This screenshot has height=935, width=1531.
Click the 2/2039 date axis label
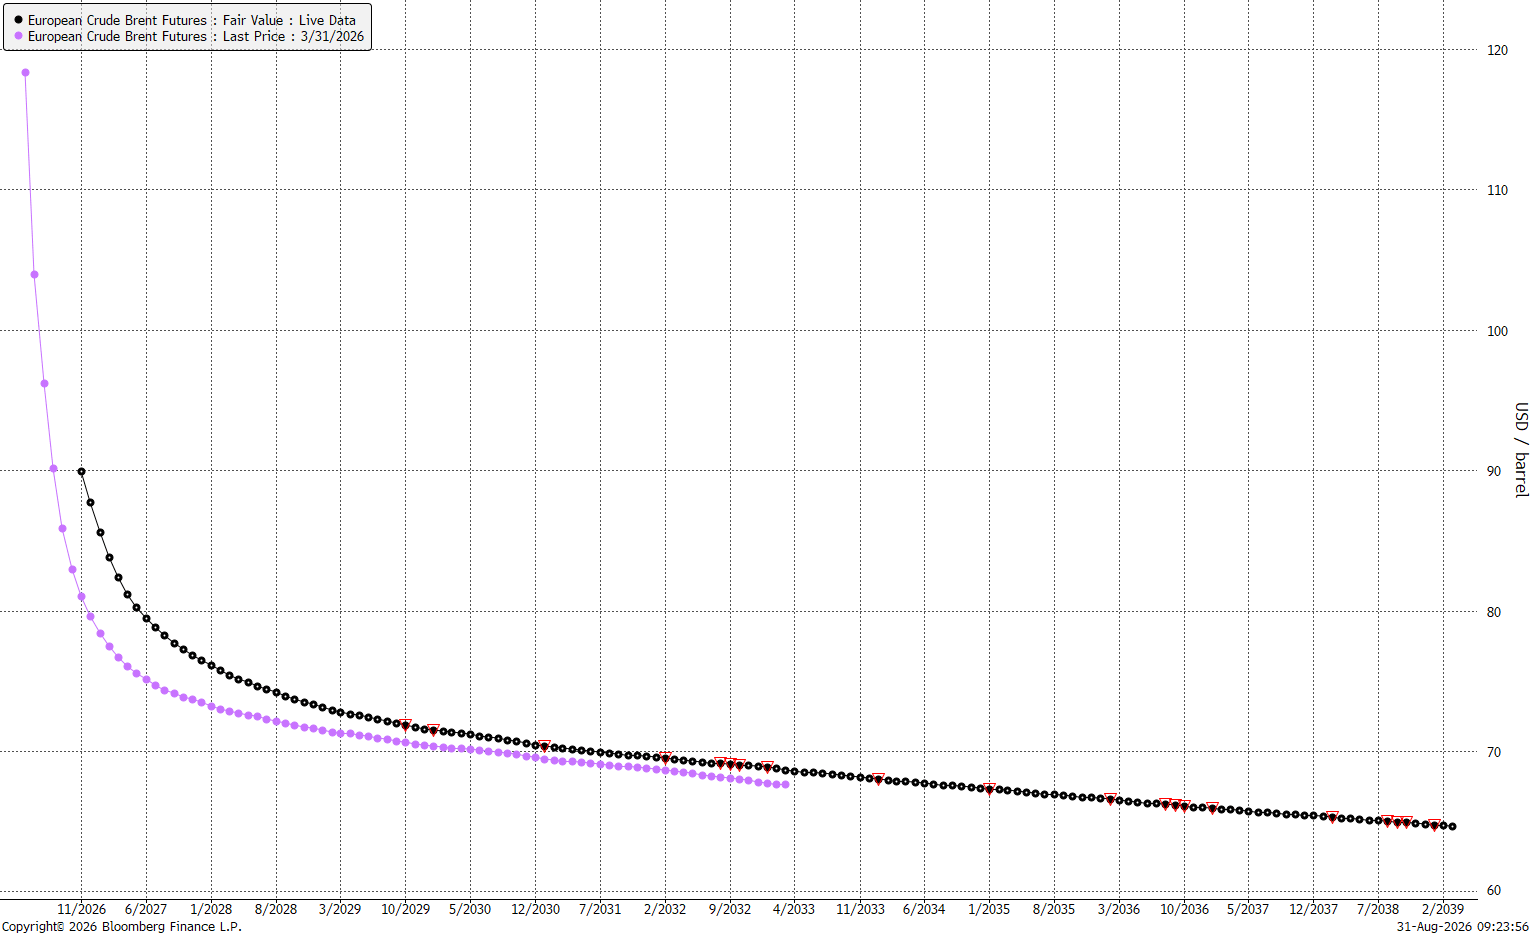1443,909
